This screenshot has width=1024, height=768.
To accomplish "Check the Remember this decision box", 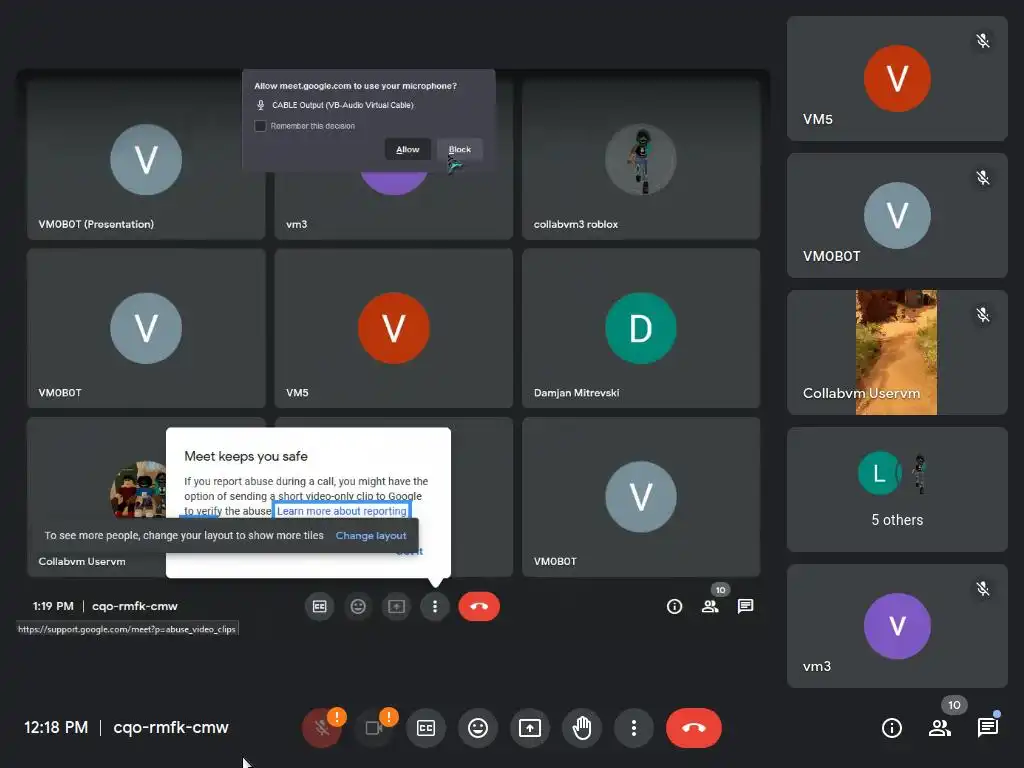I will [x=260, y=126].
